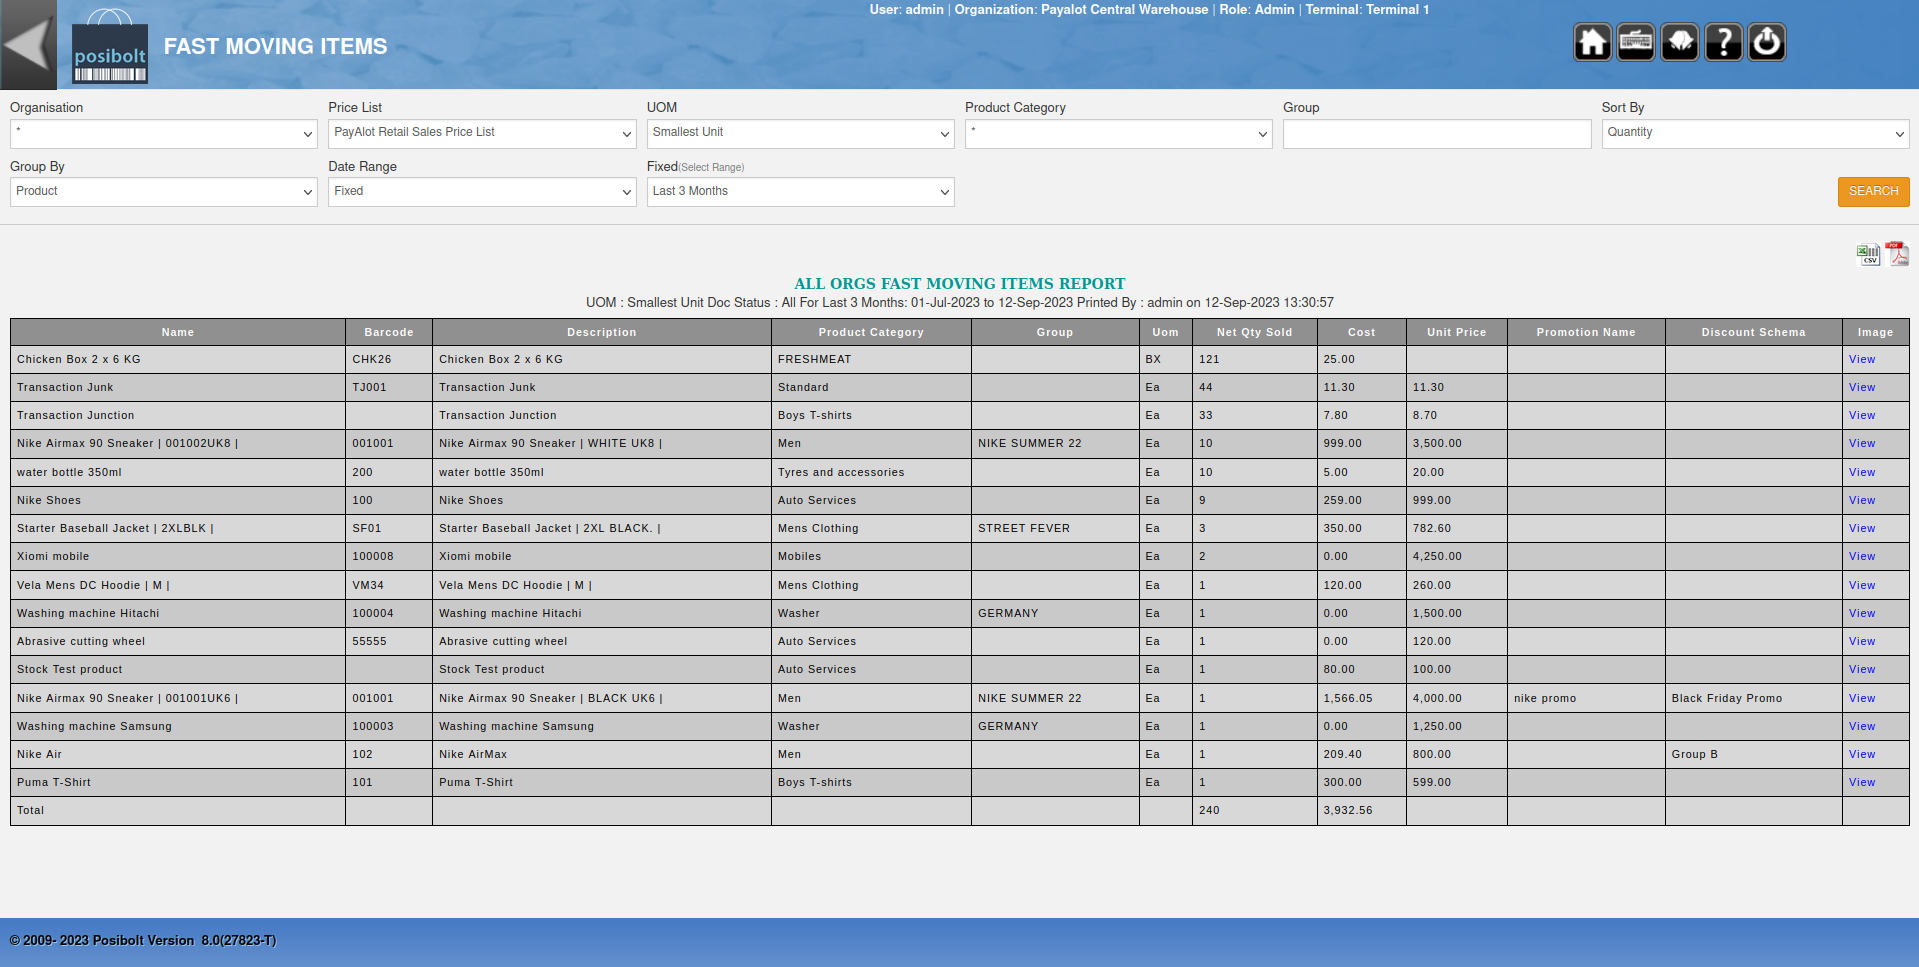This screenshot has height=967, width=1919.
Task: View image for Washing machine Hitachi
Action: pyautogui.click(x=1862, y=614)
